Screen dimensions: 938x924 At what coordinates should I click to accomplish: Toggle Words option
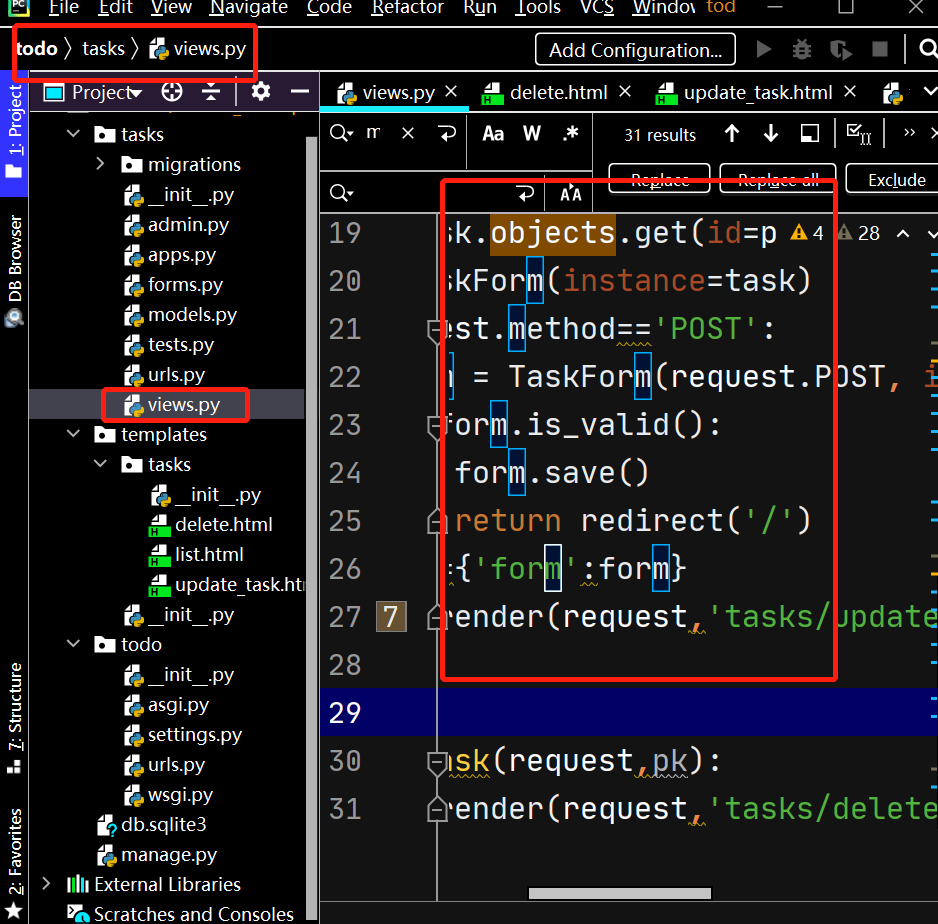[x=532, y=133]
